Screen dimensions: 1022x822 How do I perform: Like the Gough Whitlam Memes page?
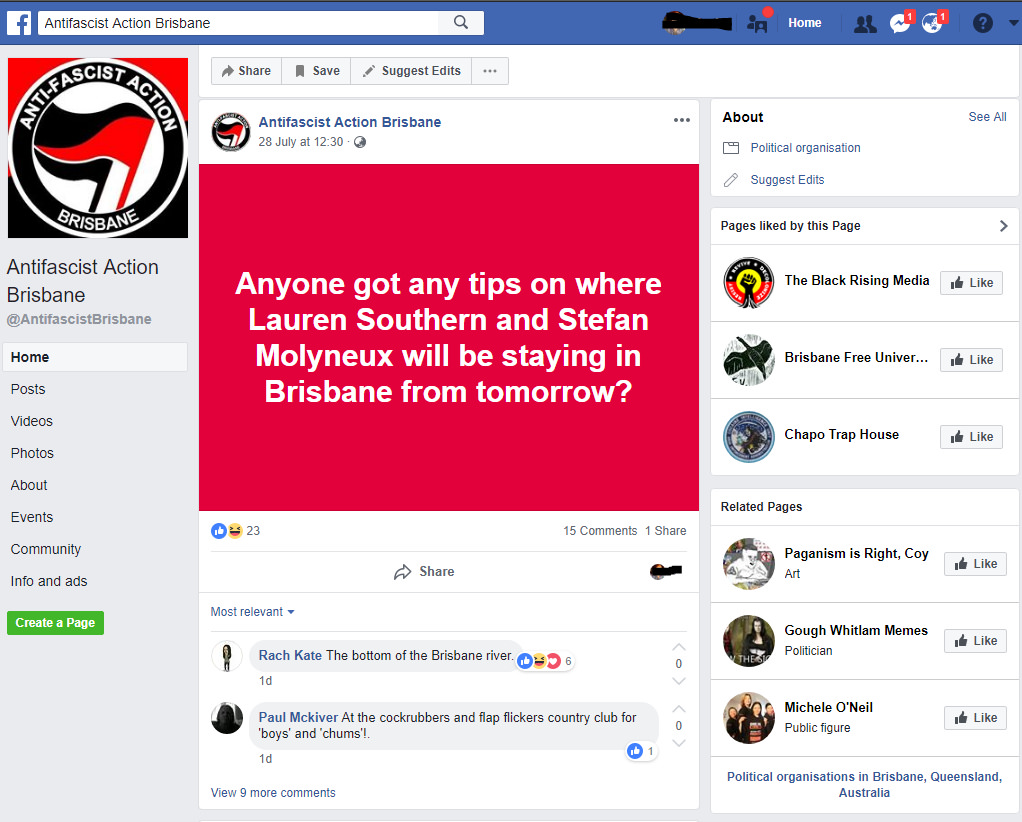coord(975,641)
